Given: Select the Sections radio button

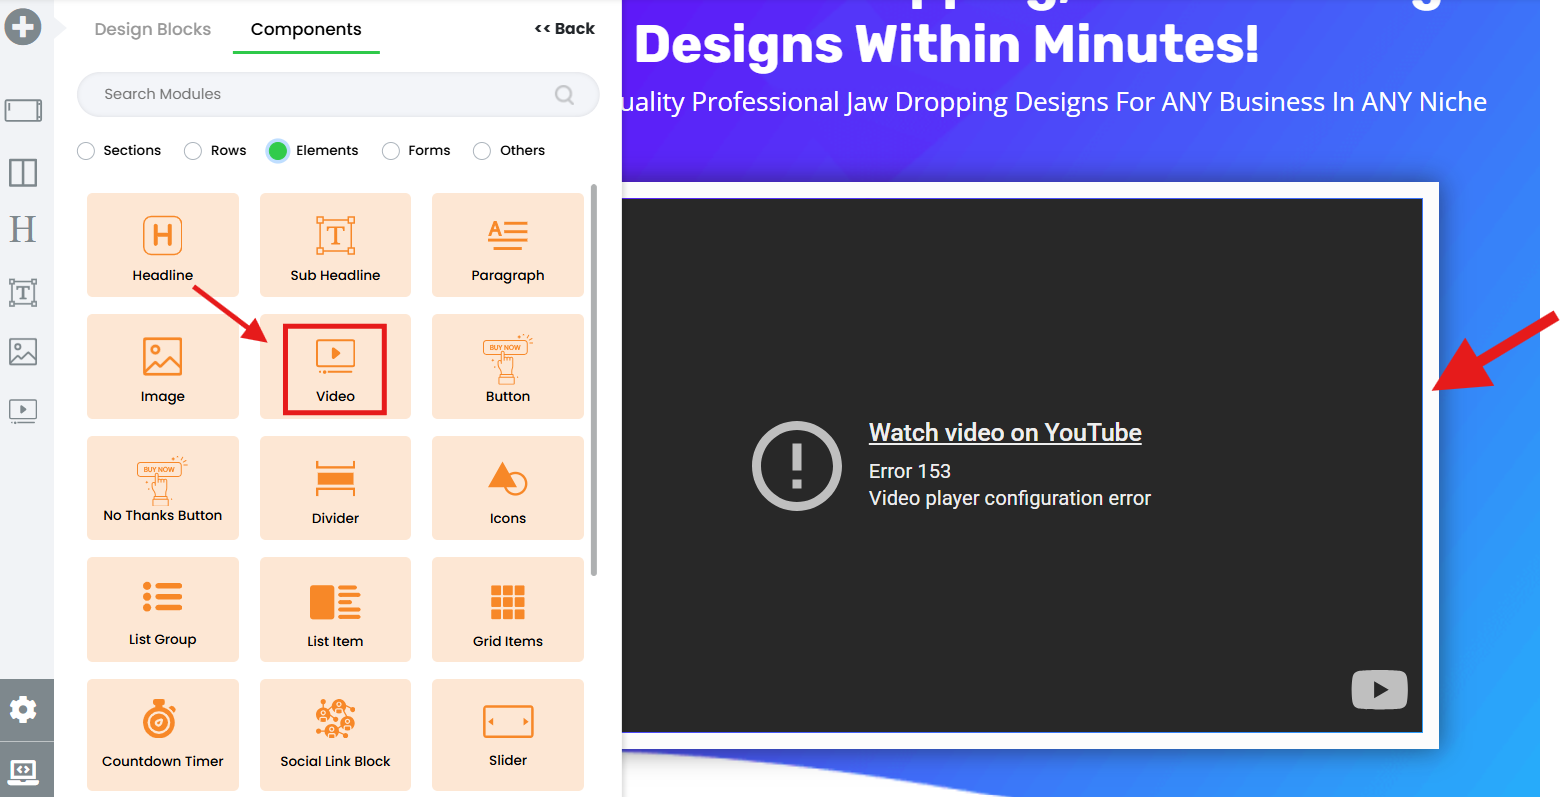Looking at the screenshot, I should [x=86, y=151].
